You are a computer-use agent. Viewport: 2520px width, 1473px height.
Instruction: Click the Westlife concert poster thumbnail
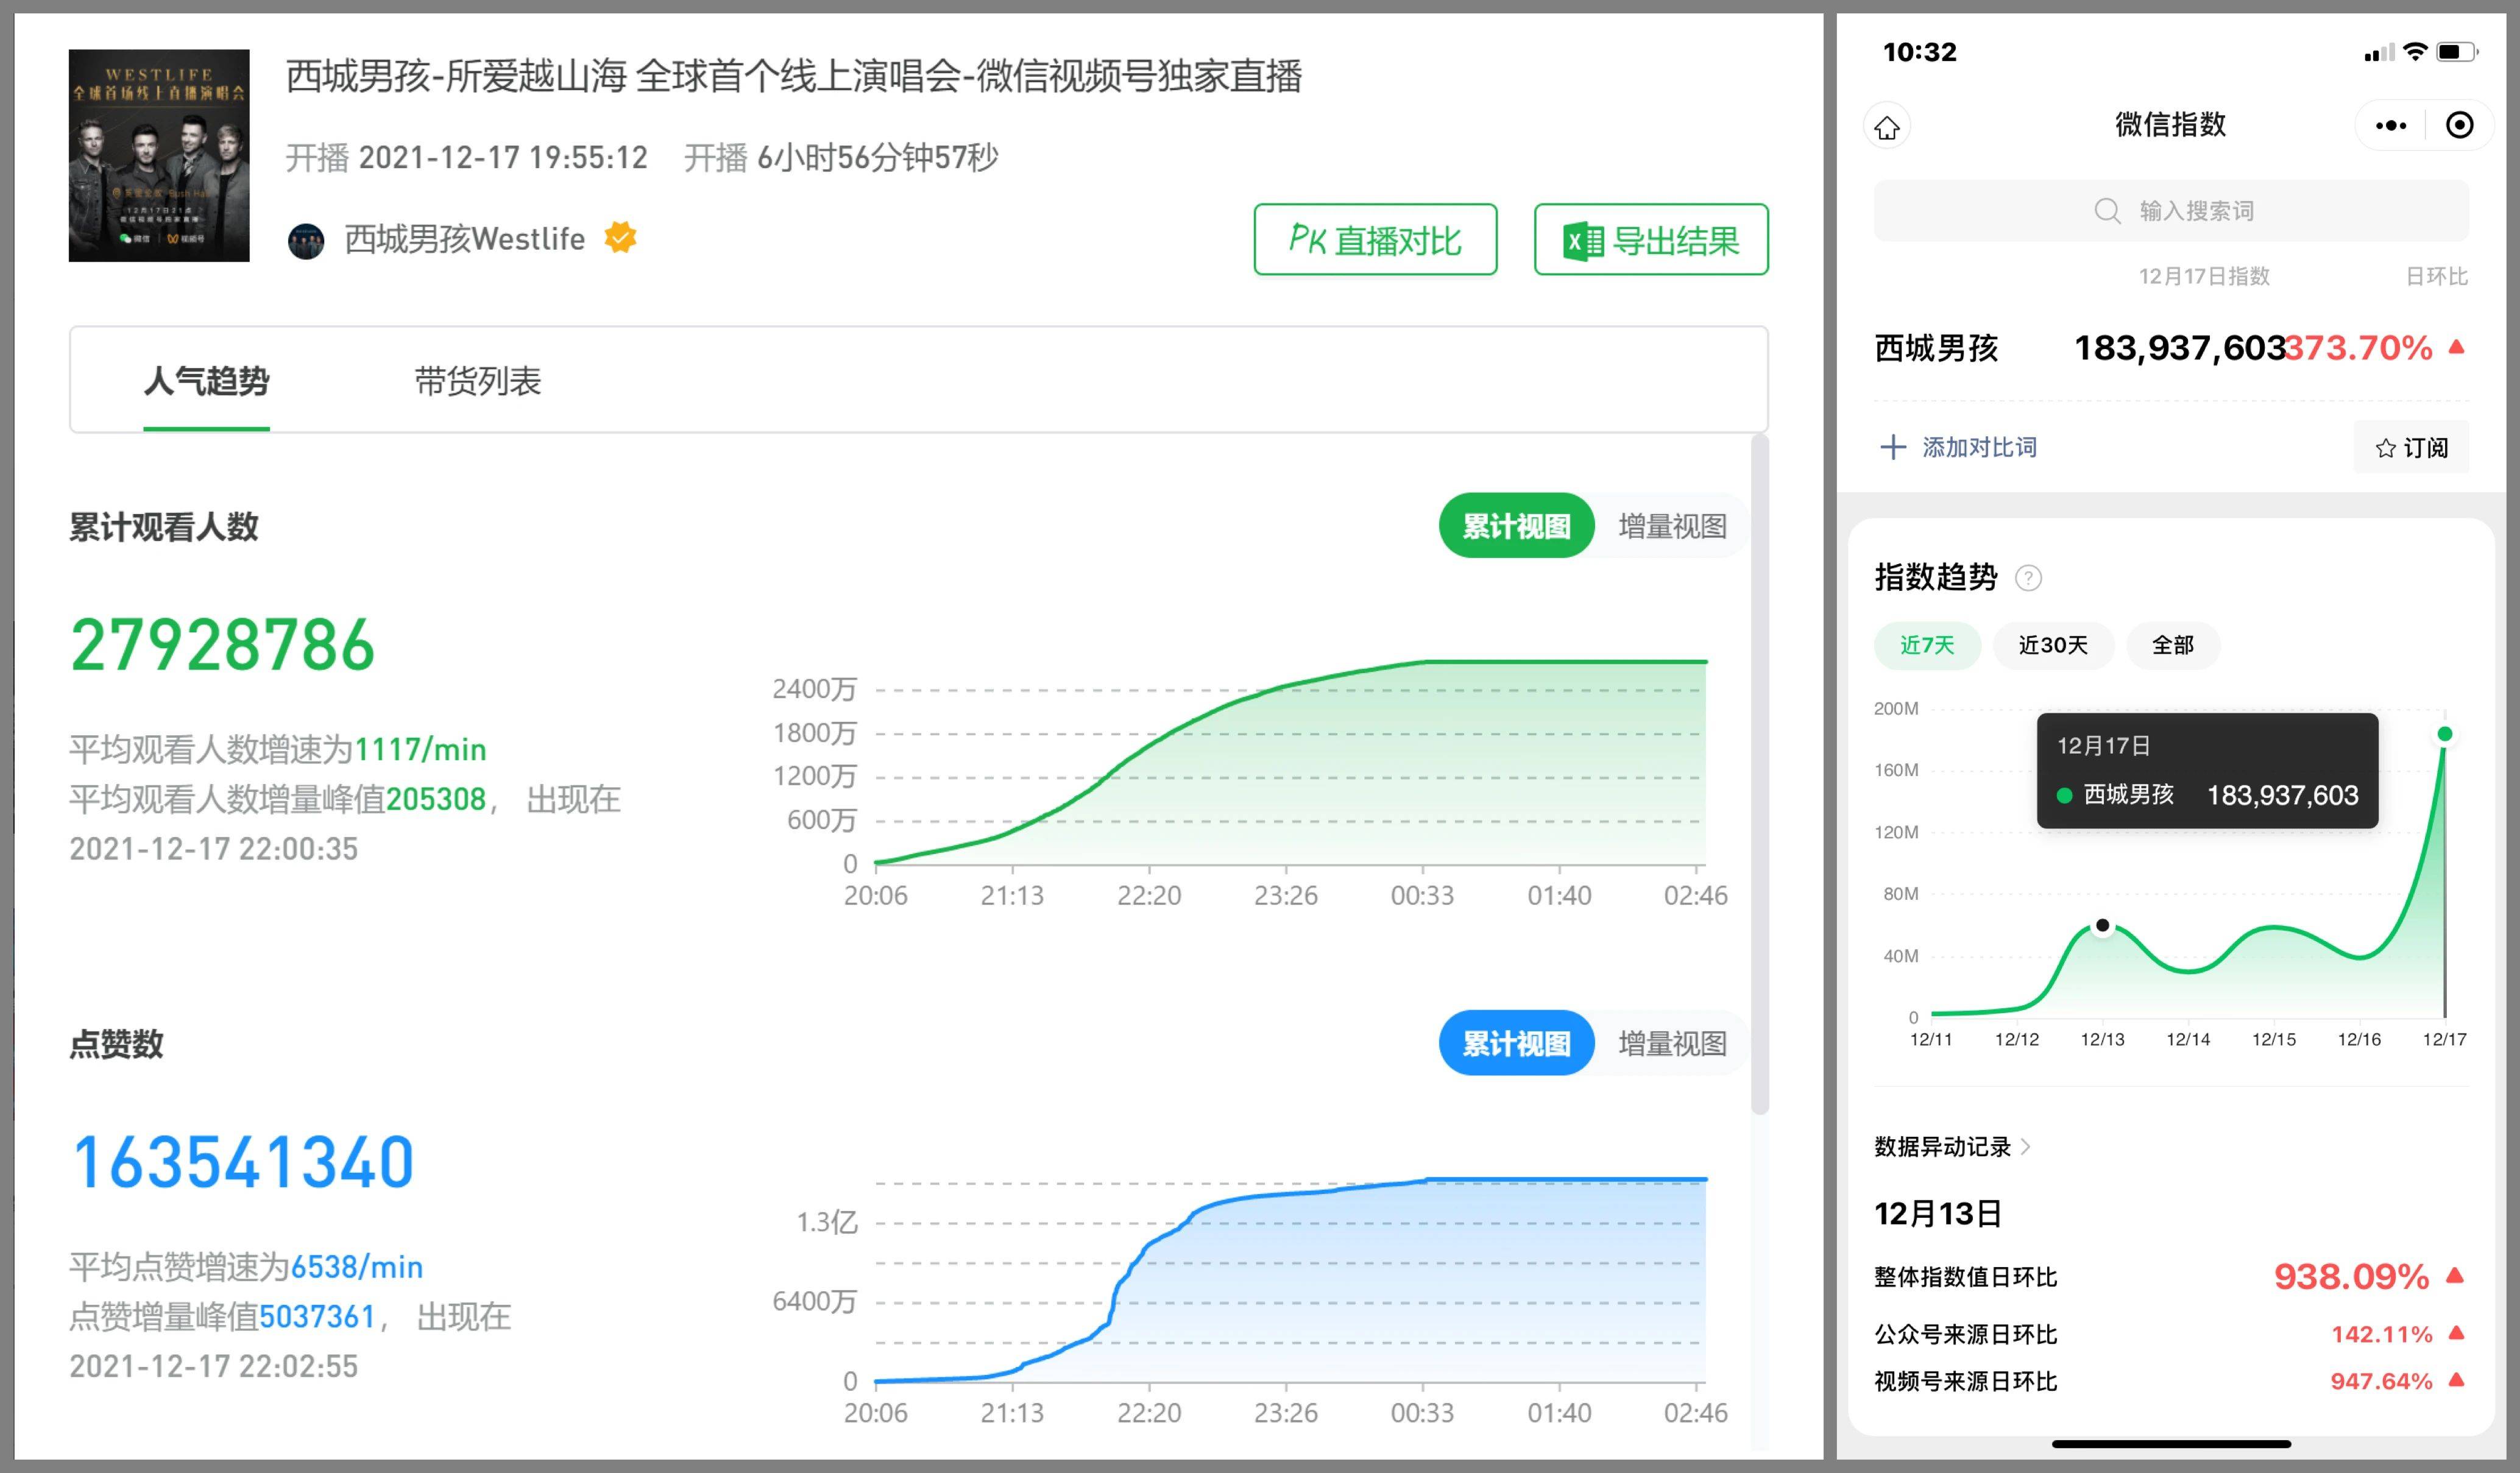point(159,155)
